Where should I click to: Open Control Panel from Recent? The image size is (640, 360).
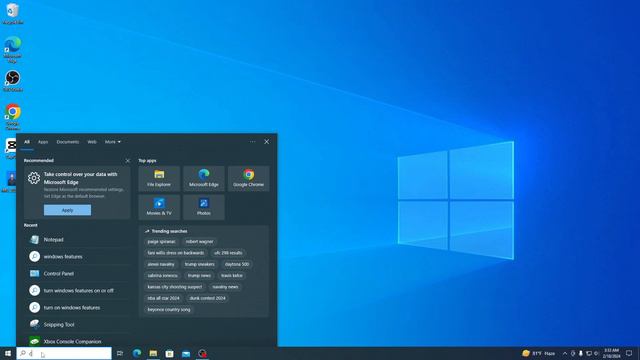[78, 273]
